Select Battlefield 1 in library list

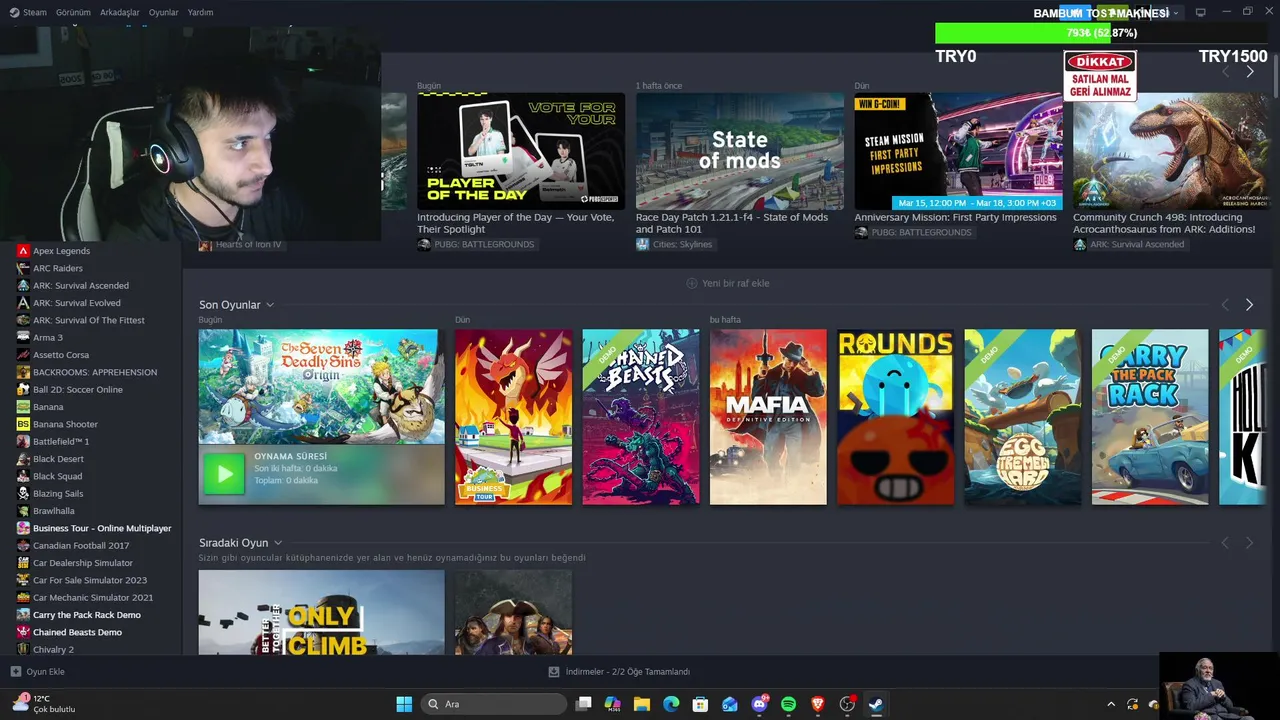coord(61,441)
